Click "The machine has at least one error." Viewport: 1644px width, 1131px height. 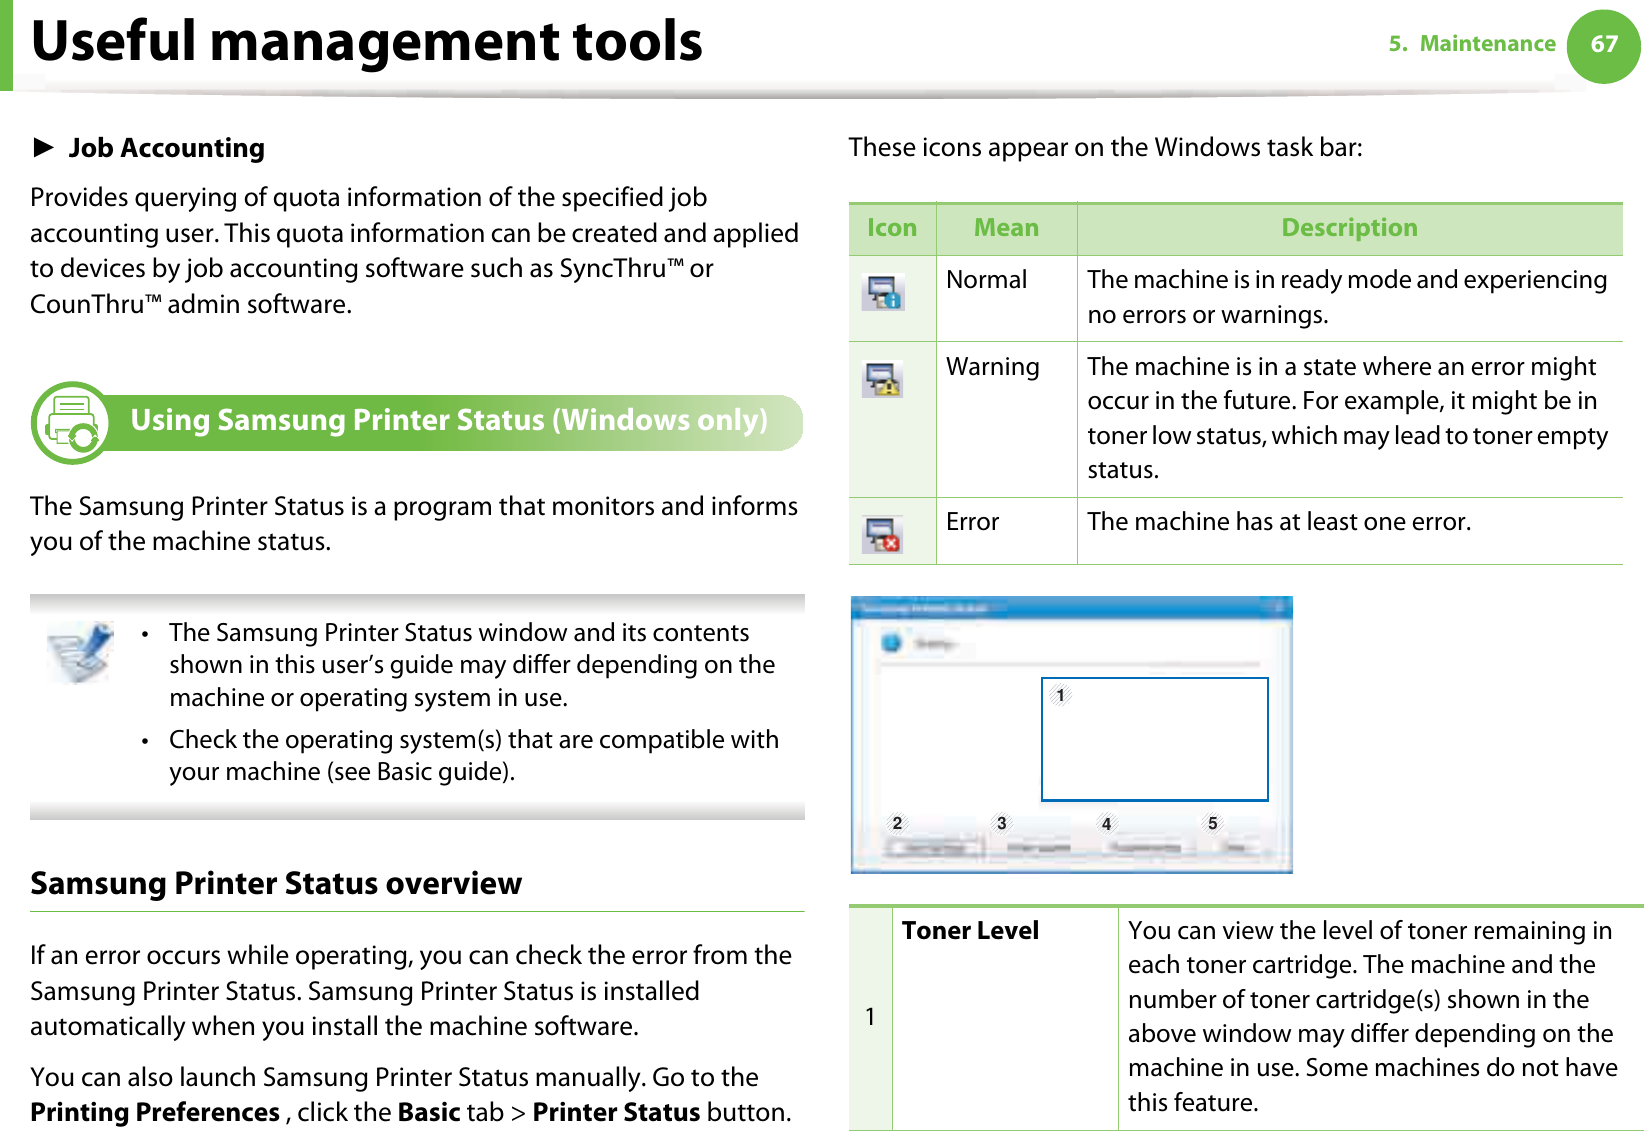pos(1279,522)
